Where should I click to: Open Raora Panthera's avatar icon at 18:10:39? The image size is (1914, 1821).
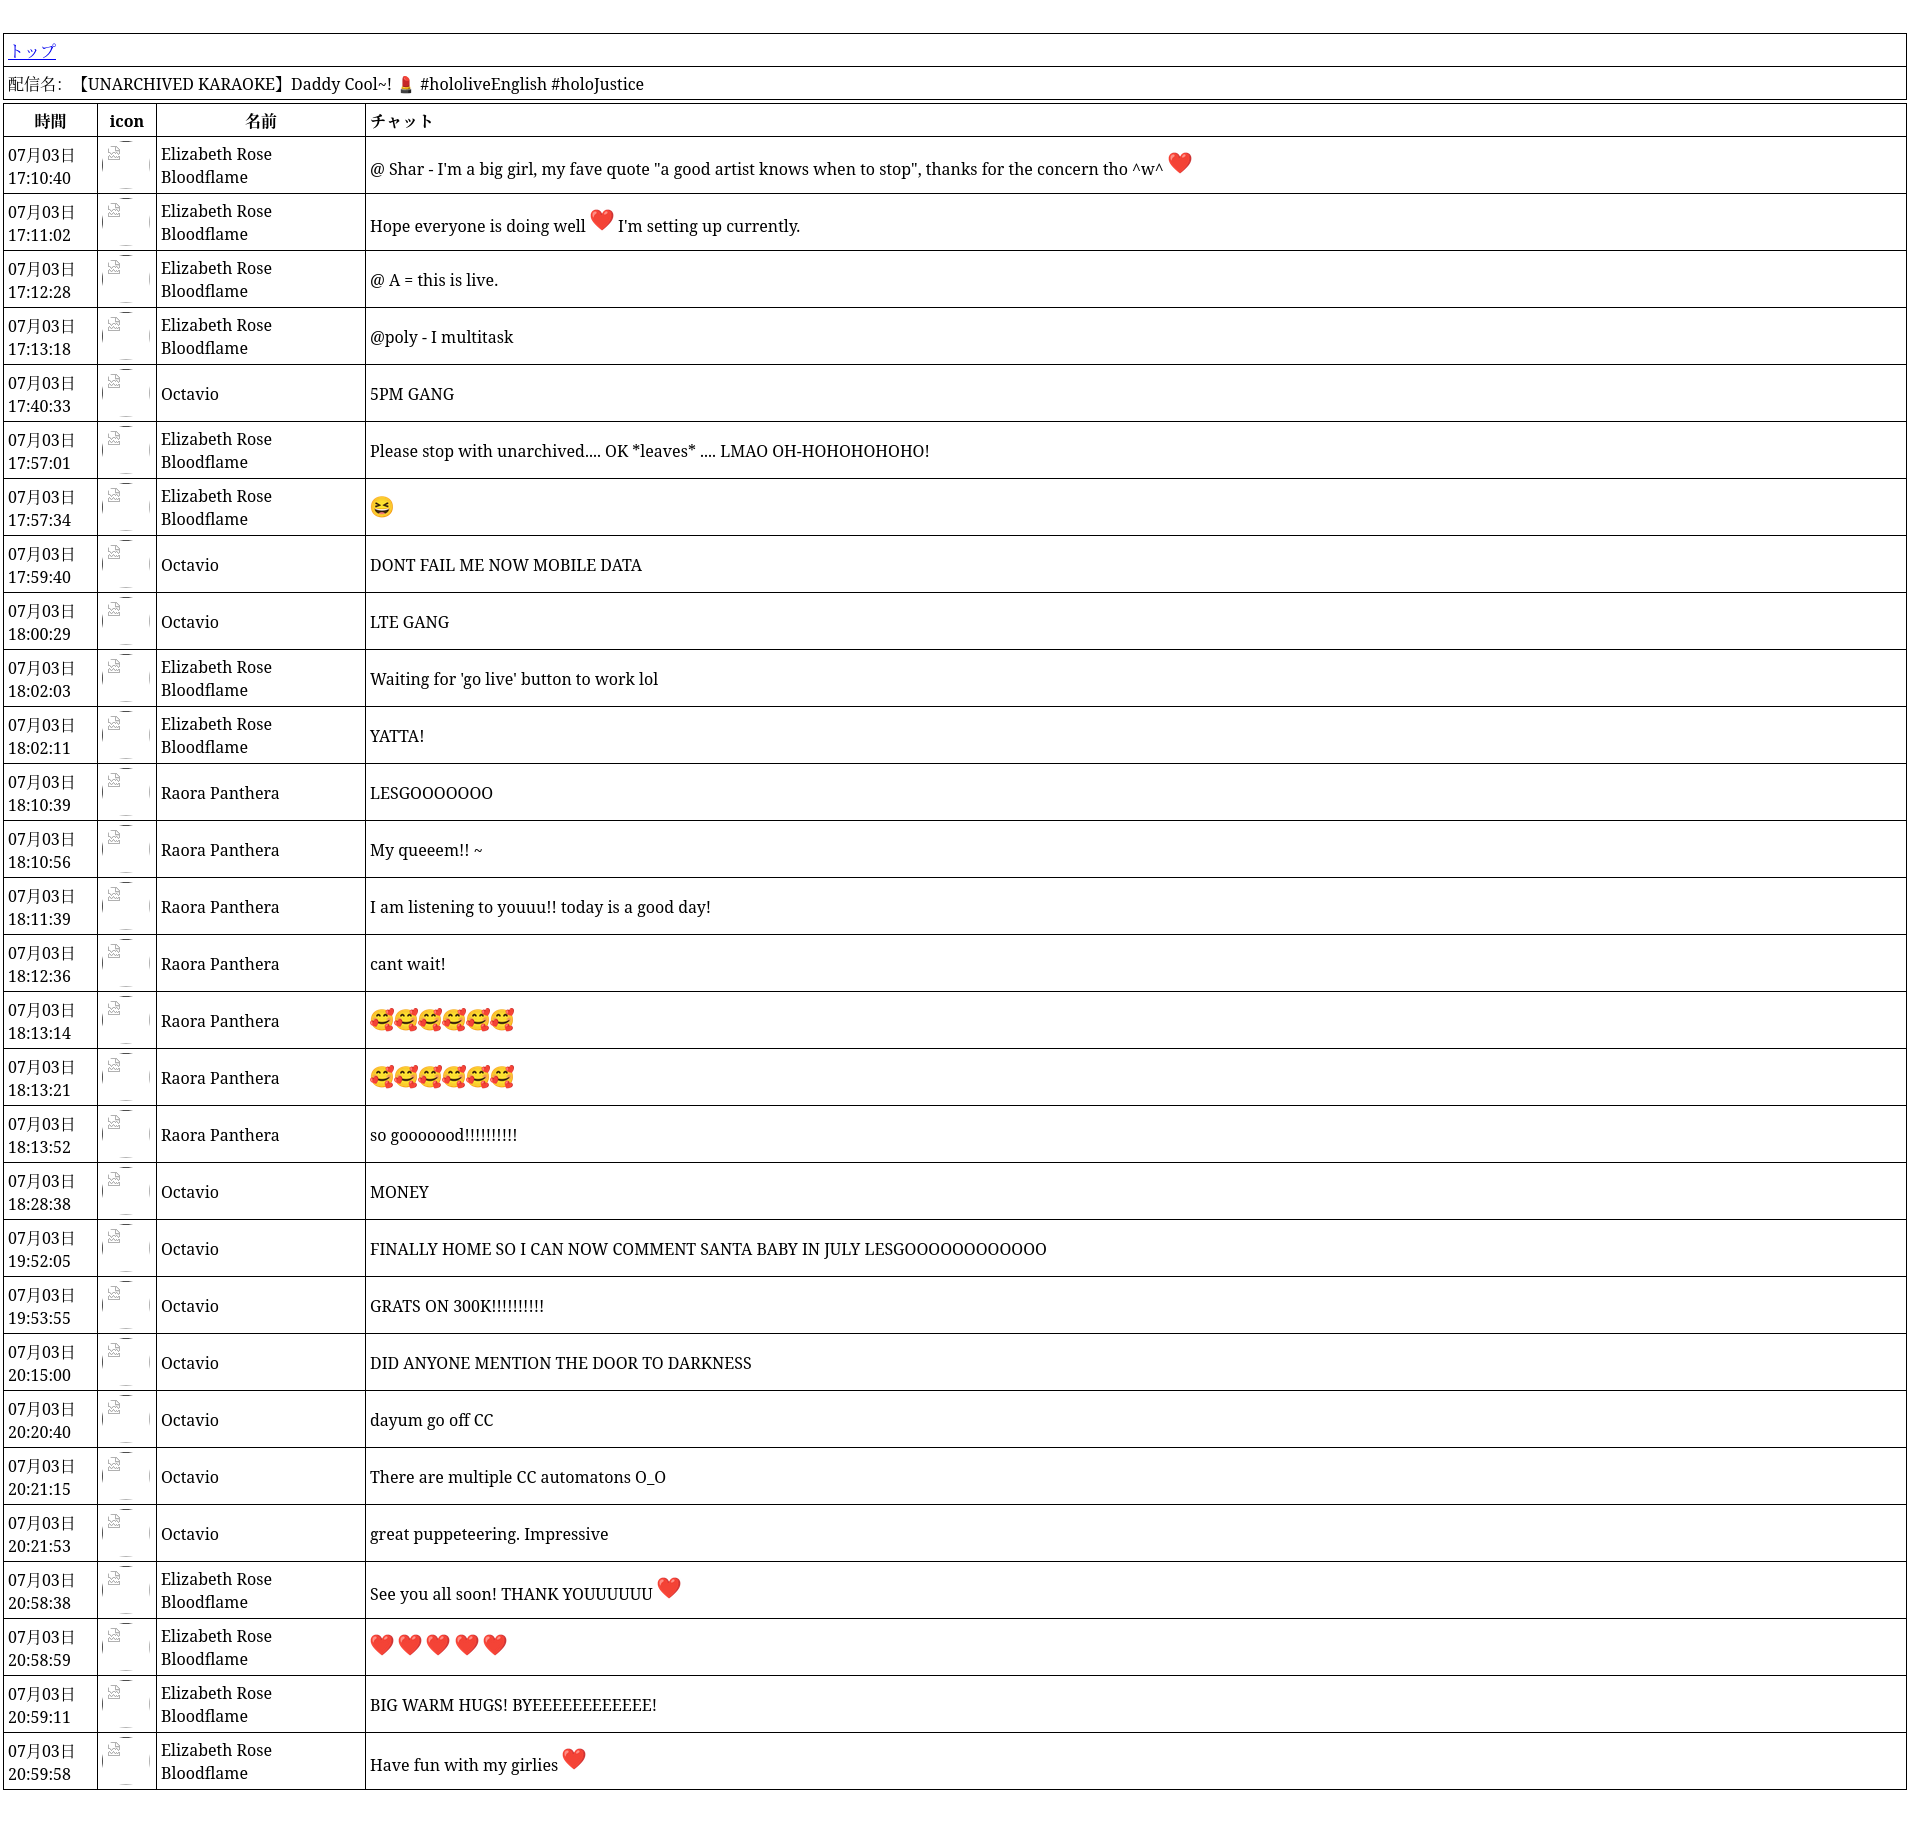point(126,792)
